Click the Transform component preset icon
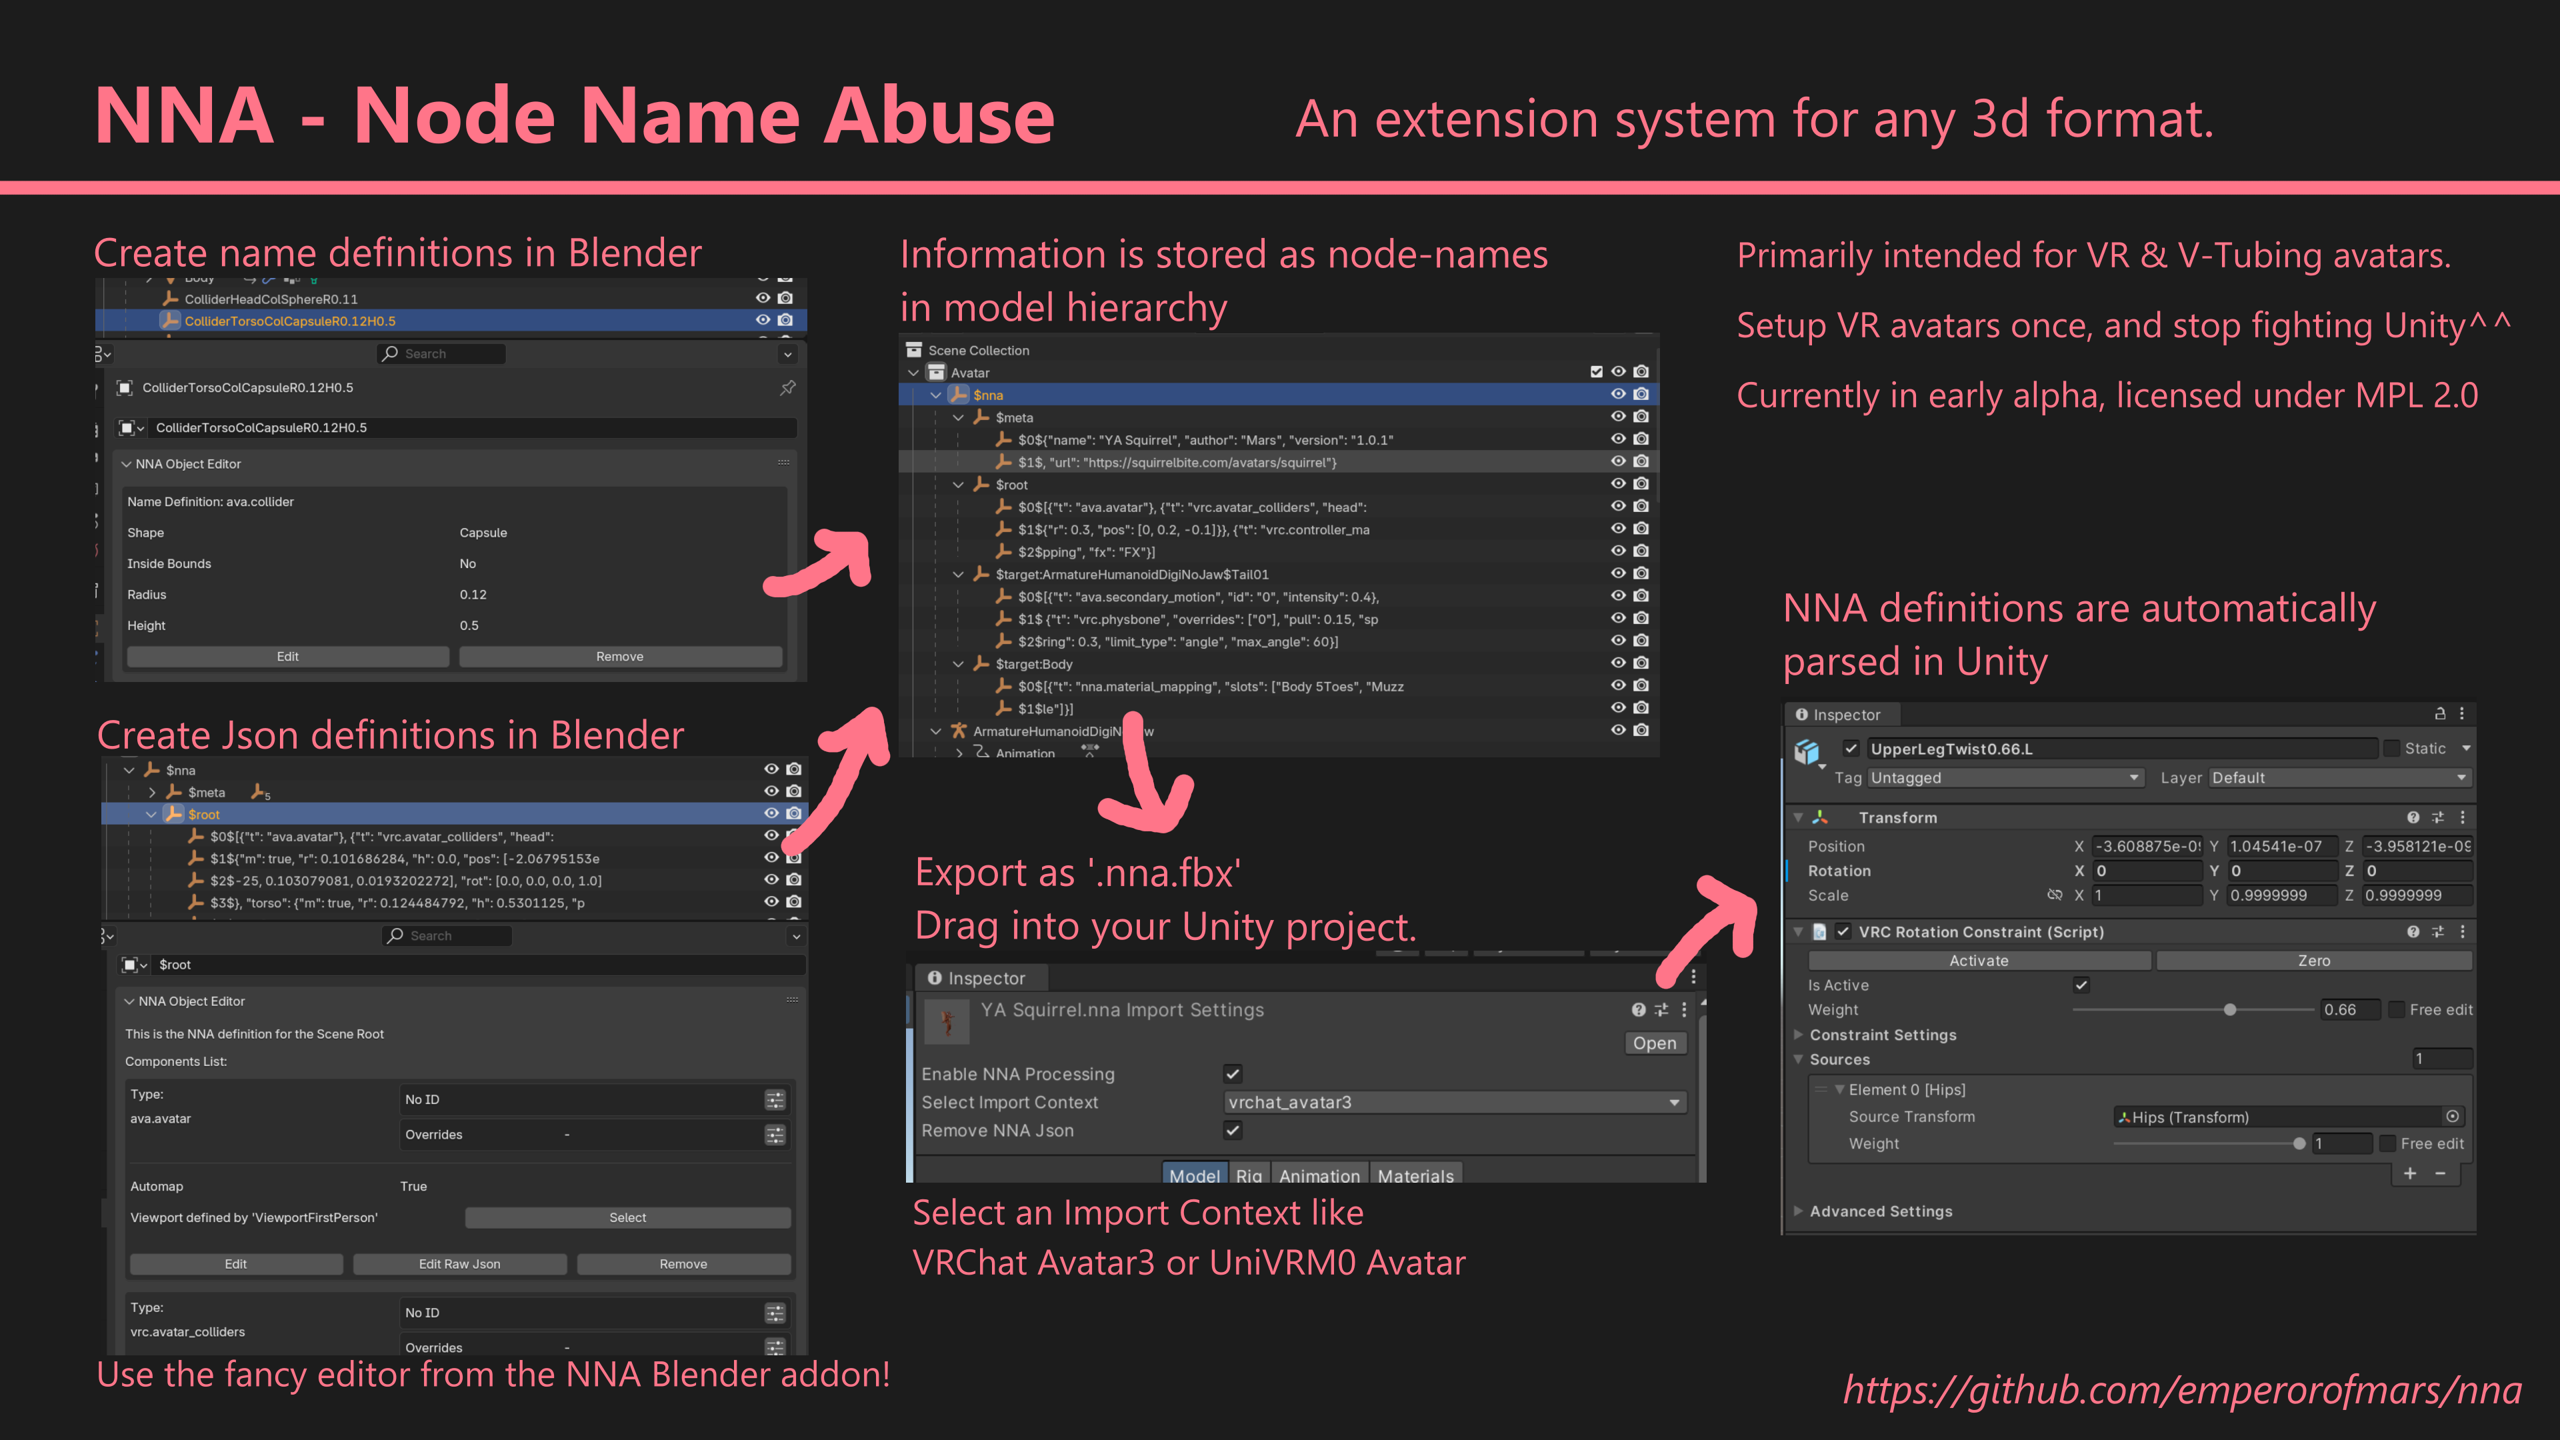Image resolution: width=2560 pixels, height=1440 pixels. (x=2438, y=818)
